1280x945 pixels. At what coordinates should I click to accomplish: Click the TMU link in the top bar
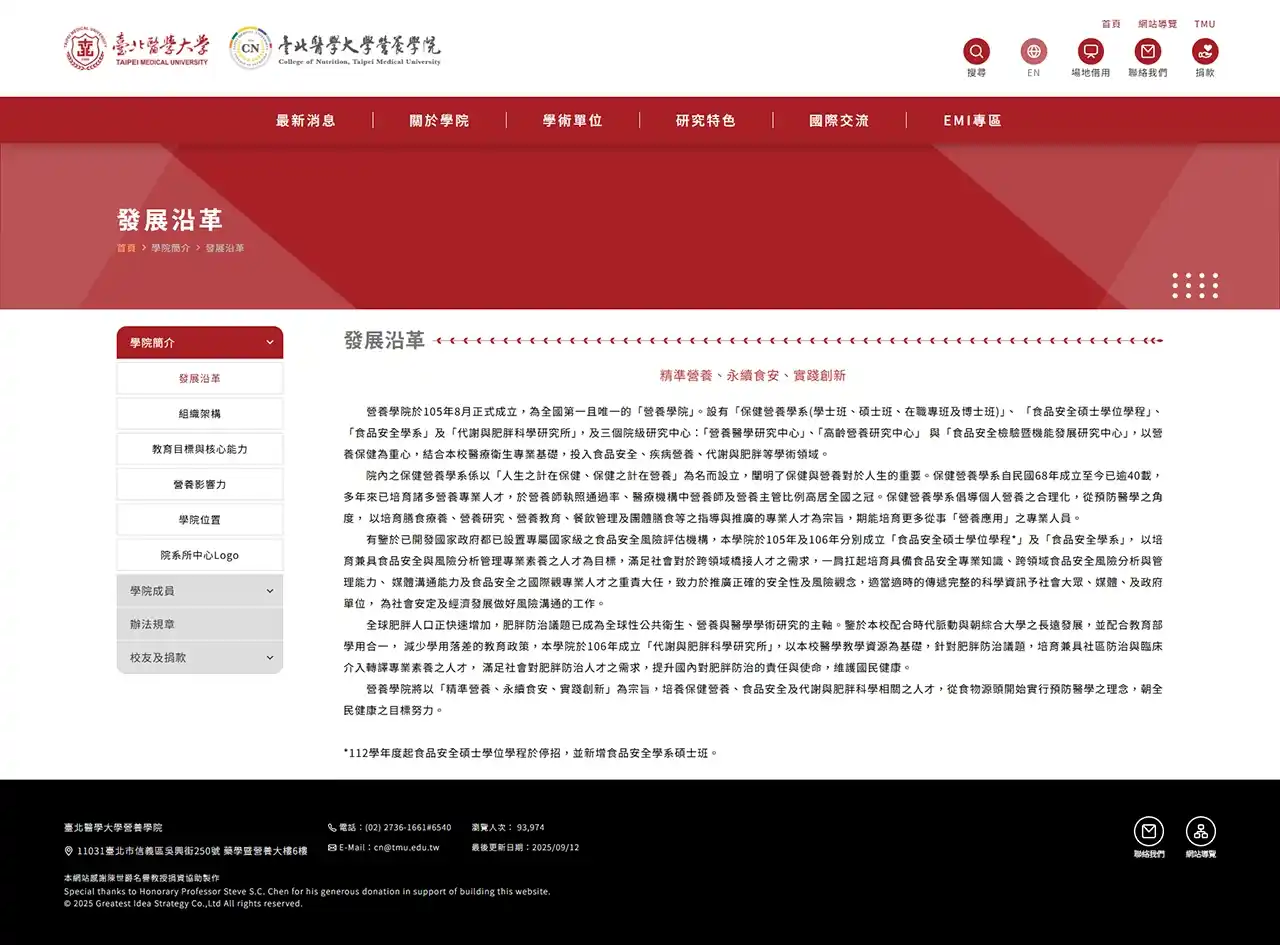coord(1205,24)
